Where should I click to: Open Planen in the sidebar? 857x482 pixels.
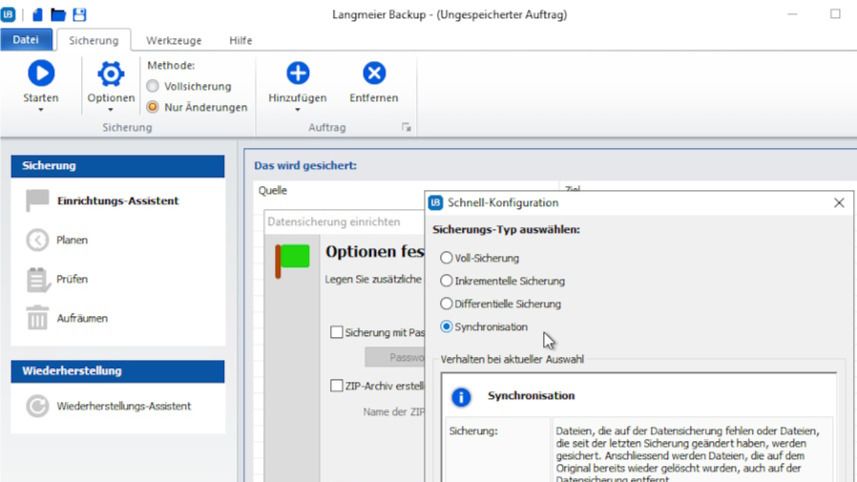tap(72, 240)
